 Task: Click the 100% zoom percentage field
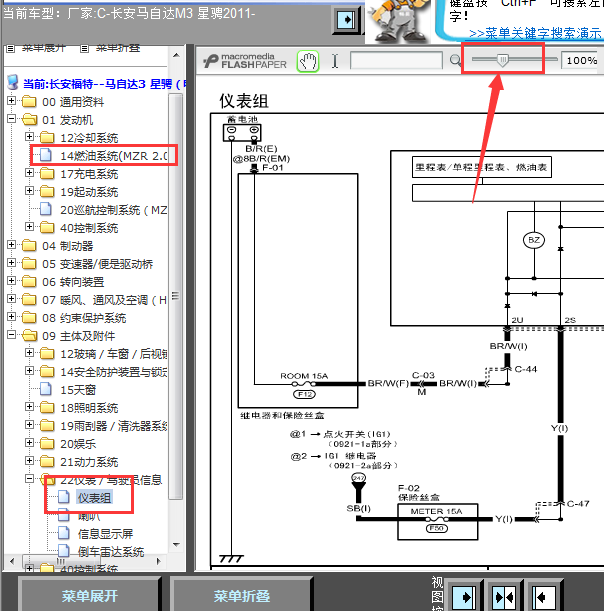coord(579,60)
